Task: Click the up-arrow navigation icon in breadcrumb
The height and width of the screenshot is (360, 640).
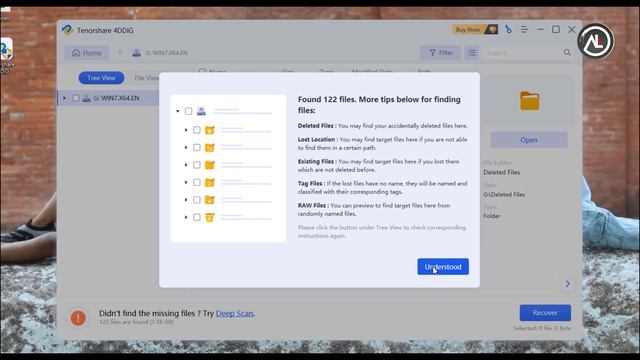Action: pyautogui.click(x=120, y=53)
